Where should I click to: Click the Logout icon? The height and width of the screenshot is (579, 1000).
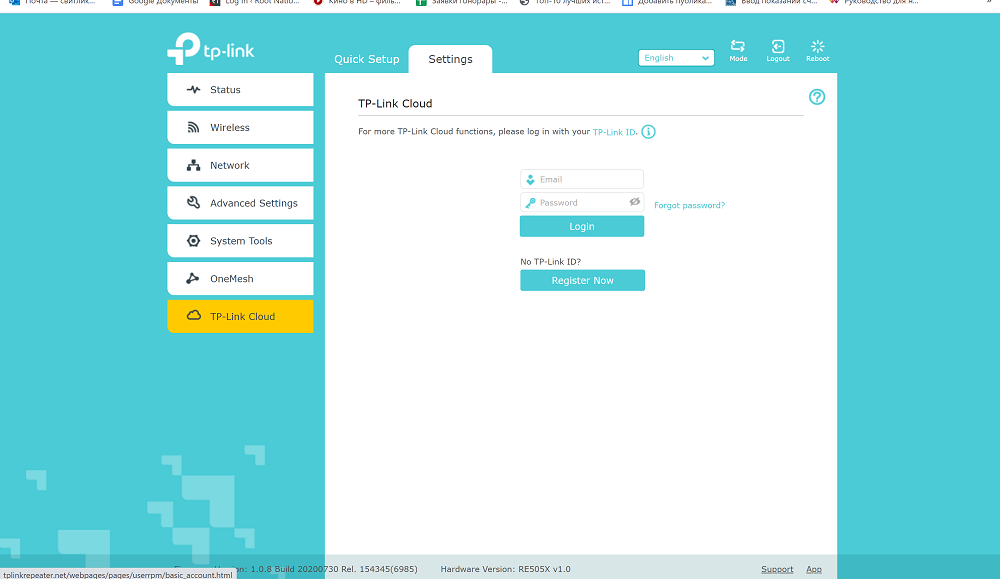pyautogui.click(x=778, y=46)
